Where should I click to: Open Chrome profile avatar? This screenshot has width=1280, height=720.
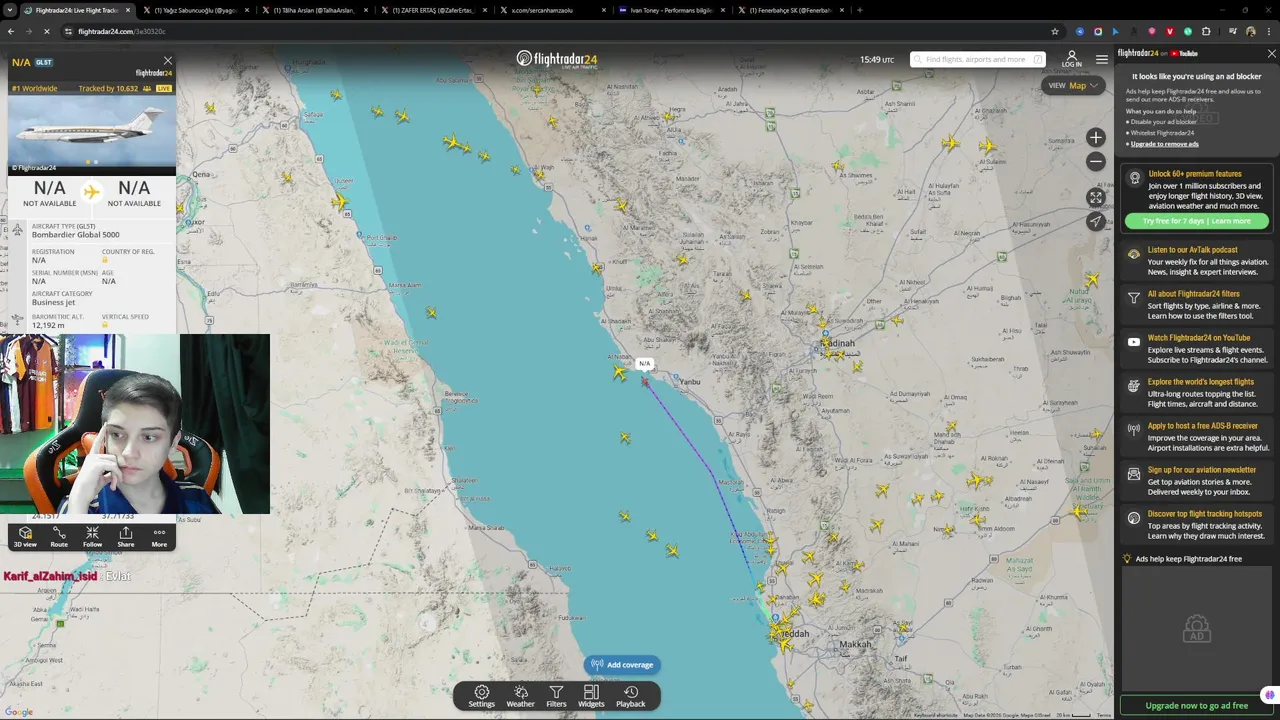1250,31
